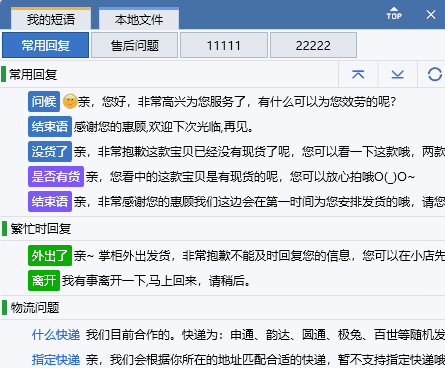
Task: Click the 什么快递 phrase link
Action: [56, 334]
